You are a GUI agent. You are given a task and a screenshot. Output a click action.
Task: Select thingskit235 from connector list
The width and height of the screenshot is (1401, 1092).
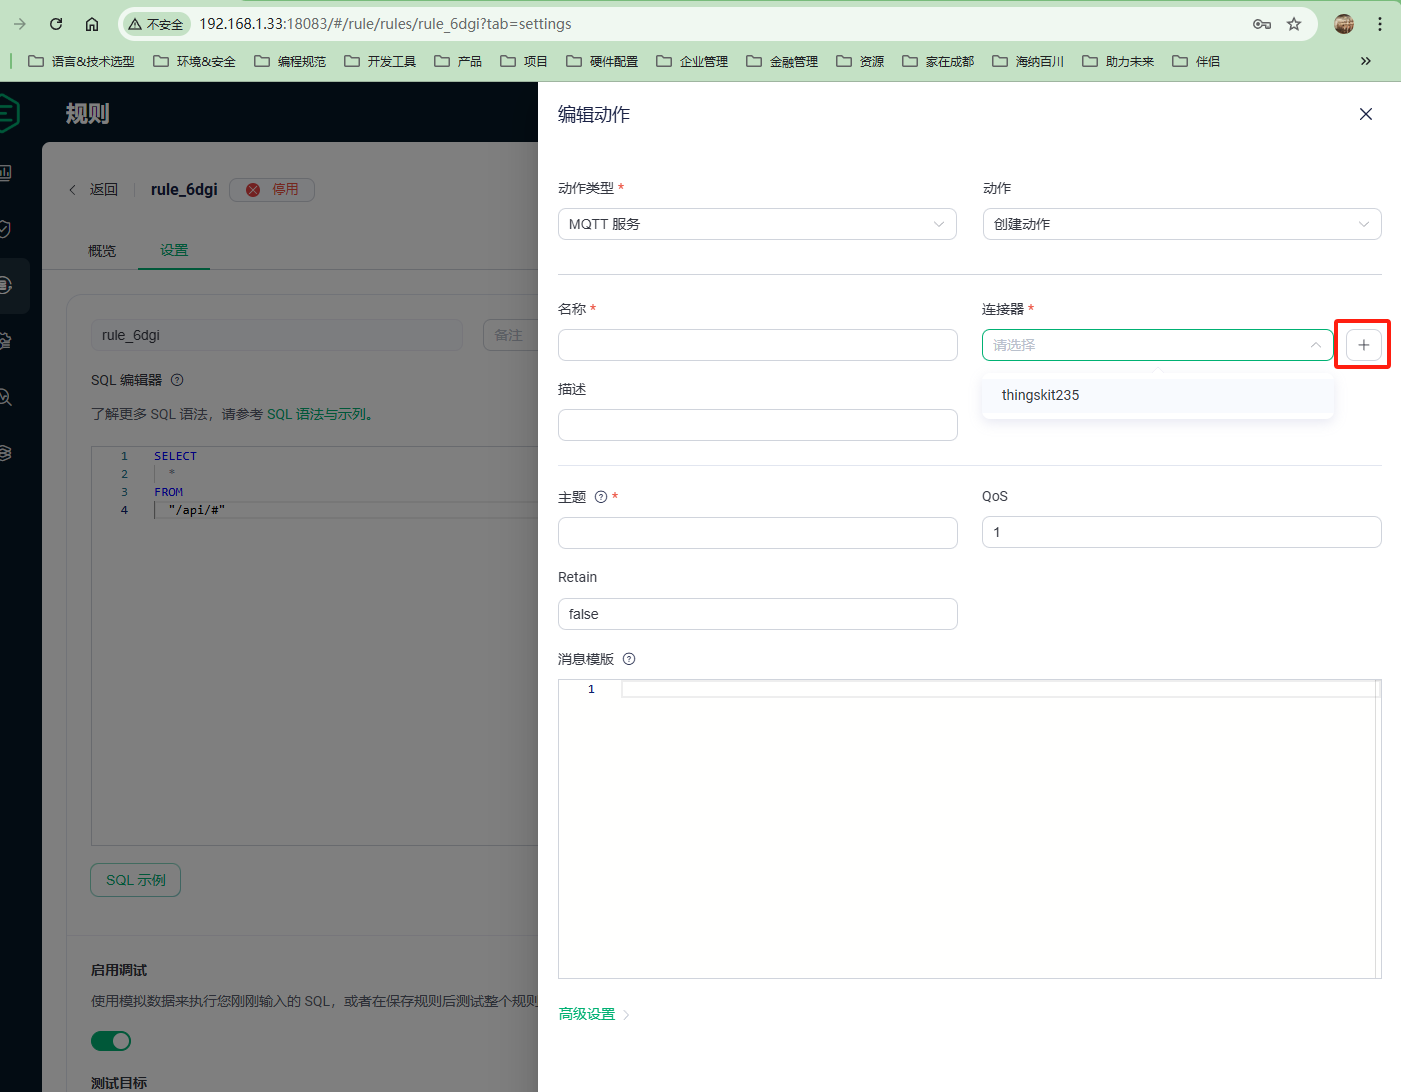pyautogui.click(x=1041, y=395)
